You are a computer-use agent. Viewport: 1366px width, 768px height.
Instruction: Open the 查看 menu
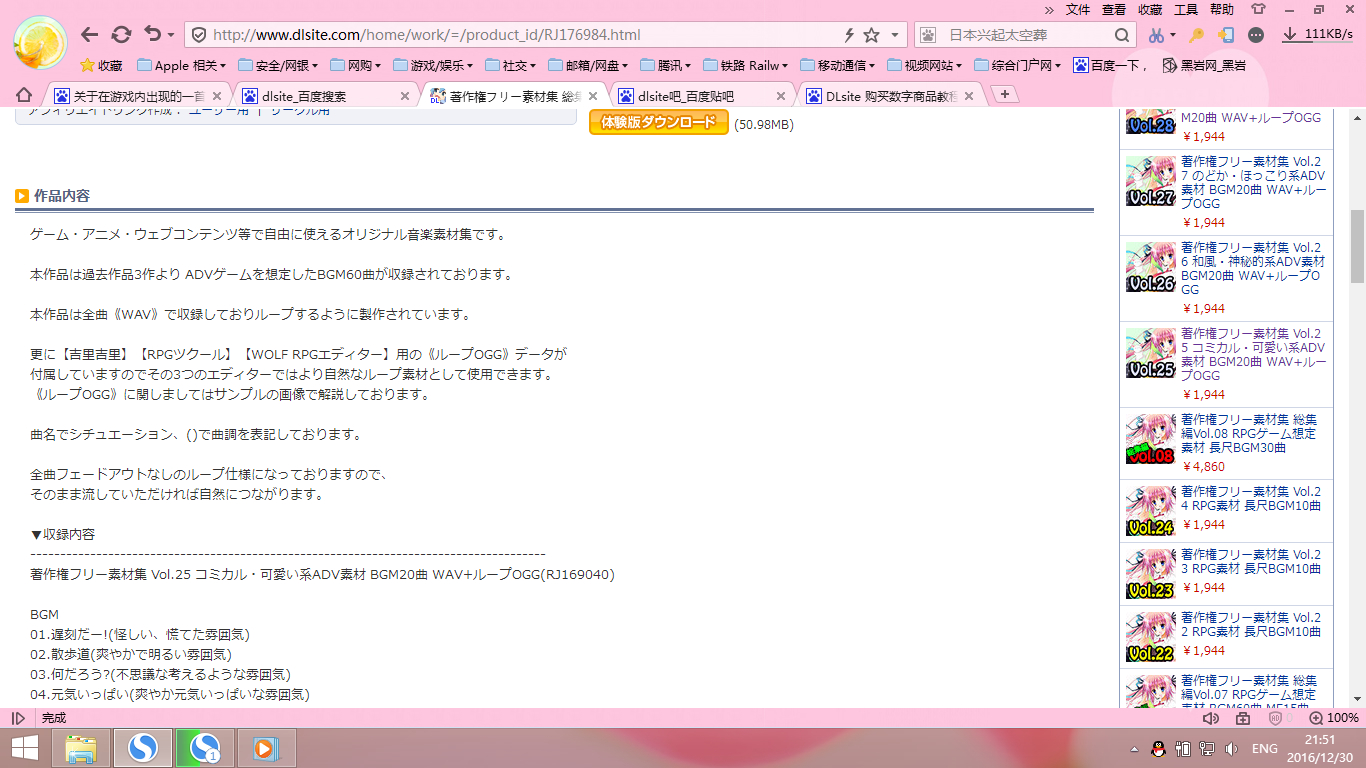point(1114,10)
